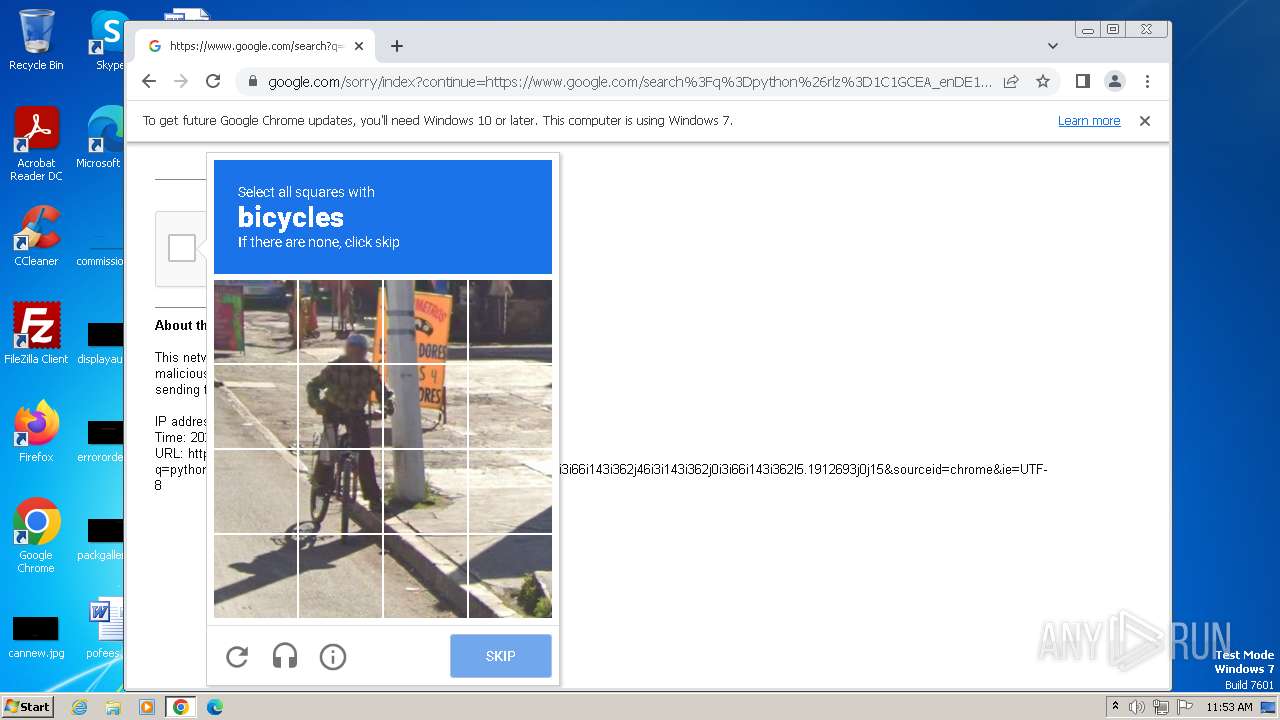This screenshot has width=1280, height=720.
Task: Click the forward navigation arrow
Action: click(x=181, y=81)
